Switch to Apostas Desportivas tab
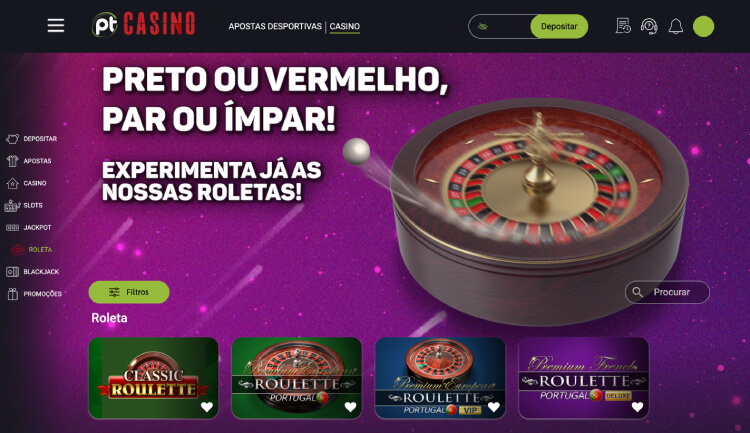This screenshot has width=750, height=433. (275, 26)
